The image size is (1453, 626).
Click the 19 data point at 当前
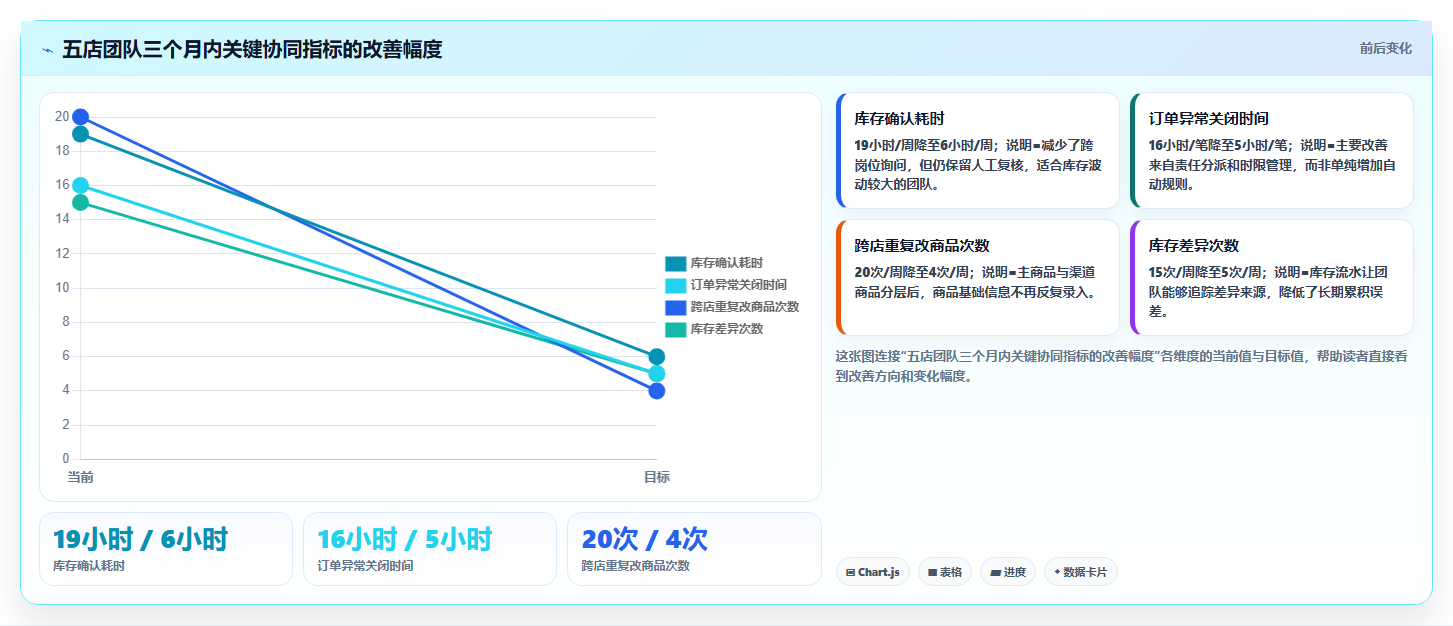click(81, 134)
